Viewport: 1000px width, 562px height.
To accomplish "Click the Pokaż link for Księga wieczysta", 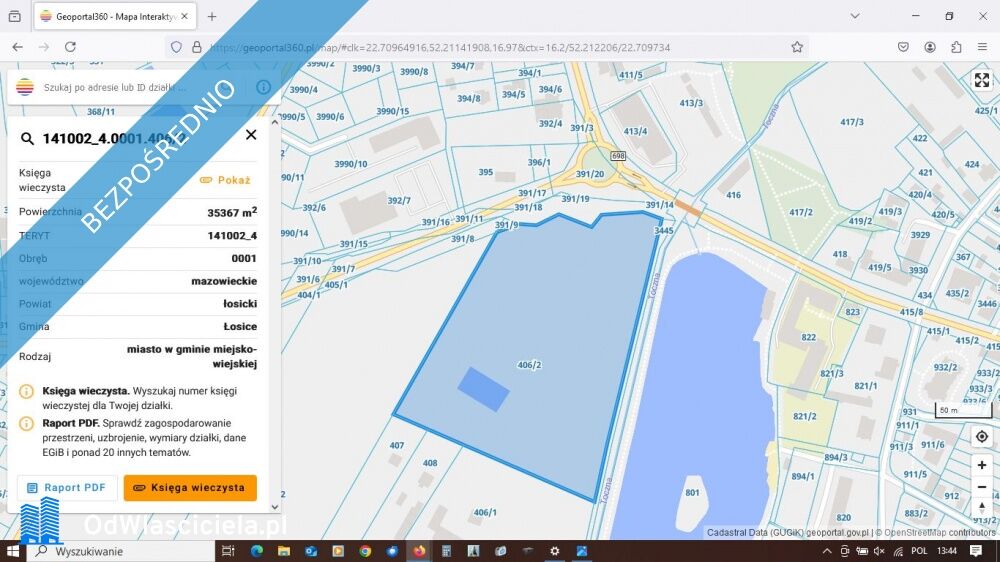I will tap(225, 180).
